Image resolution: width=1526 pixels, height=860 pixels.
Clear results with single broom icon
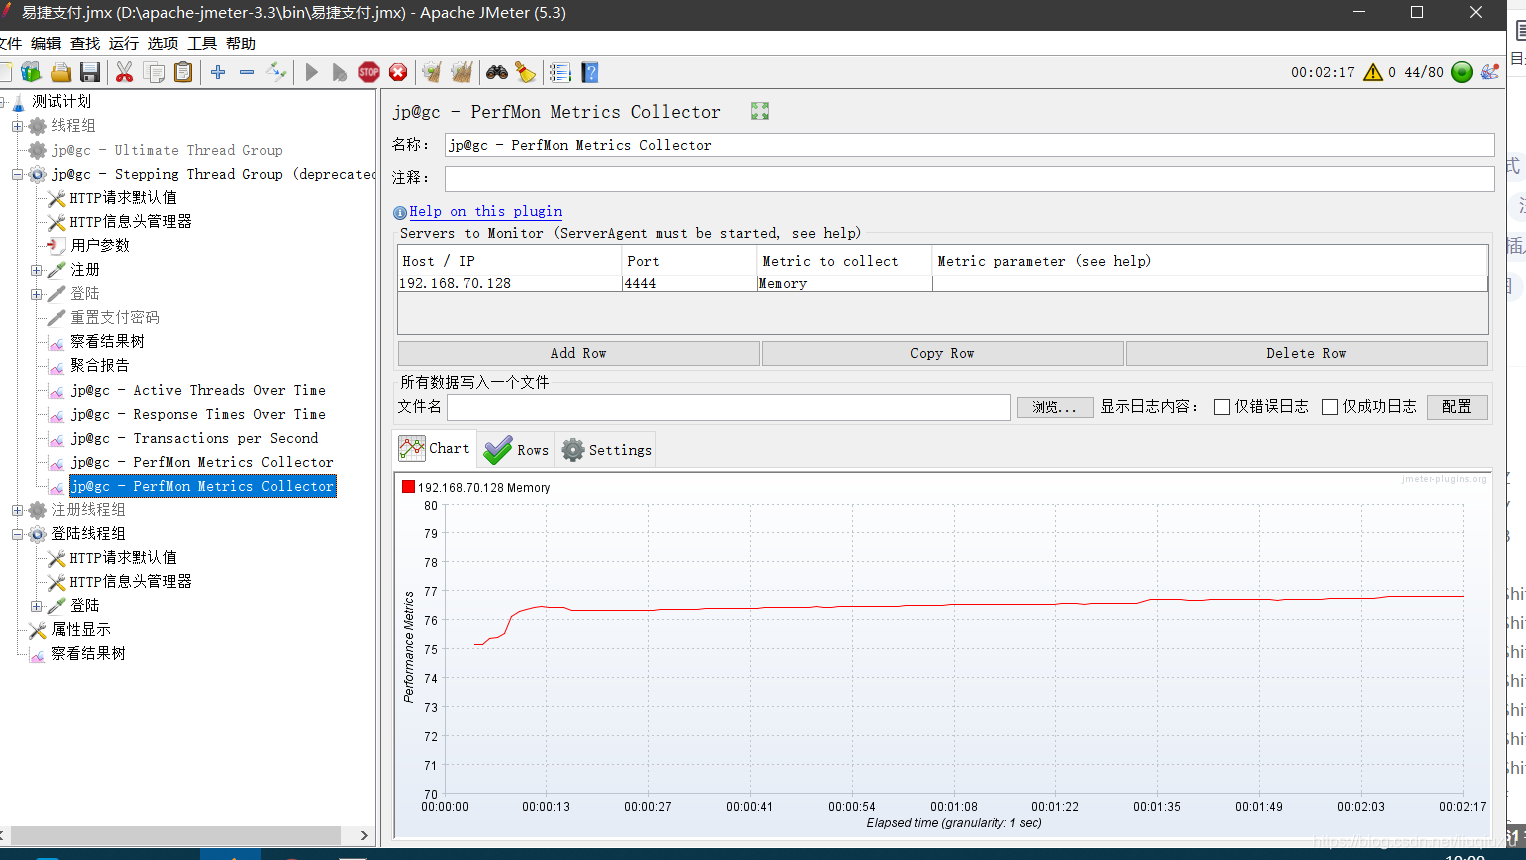(432, 72)
